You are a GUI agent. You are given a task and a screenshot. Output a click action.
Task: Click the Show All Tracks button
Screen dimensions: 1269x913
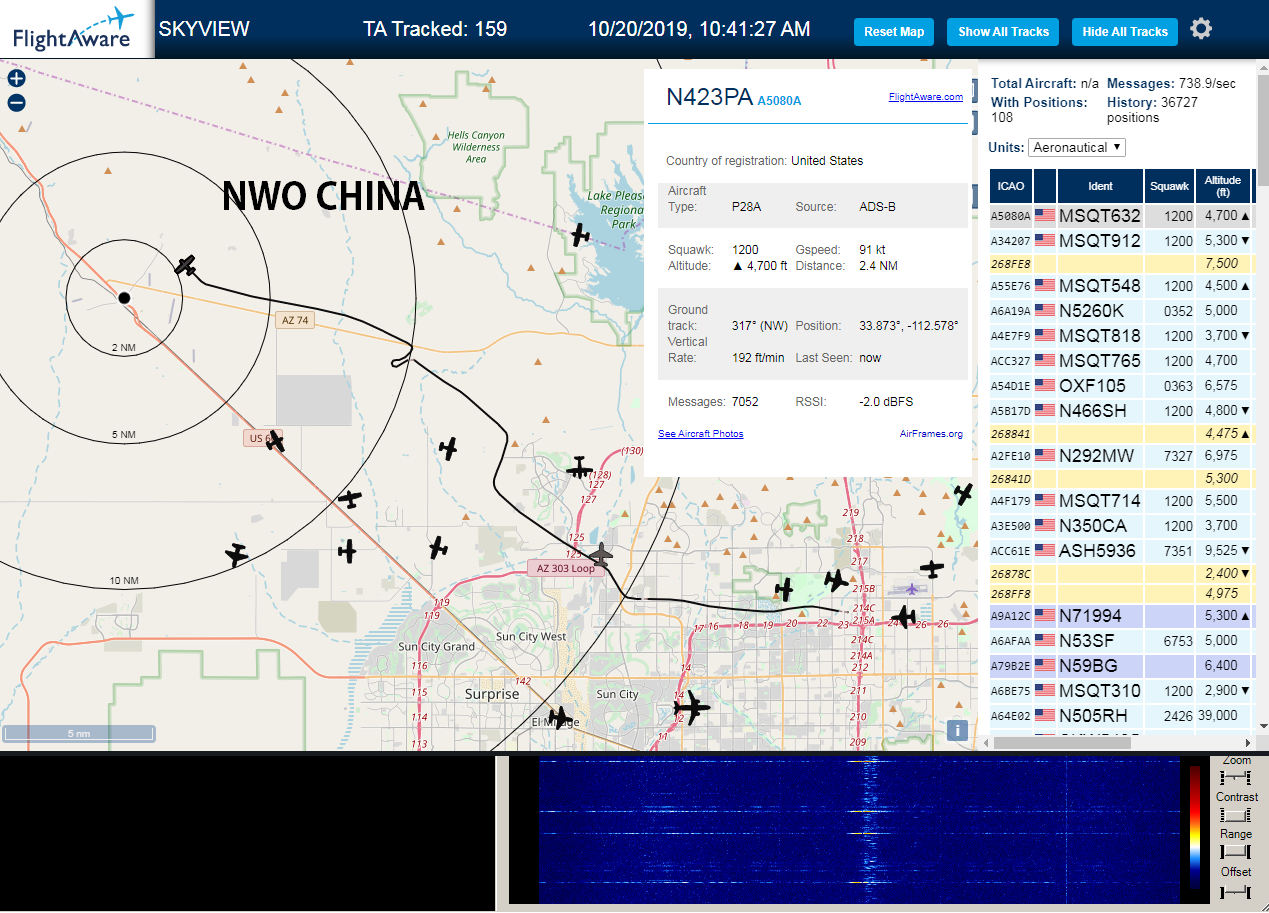click(x=1003, y=31)
